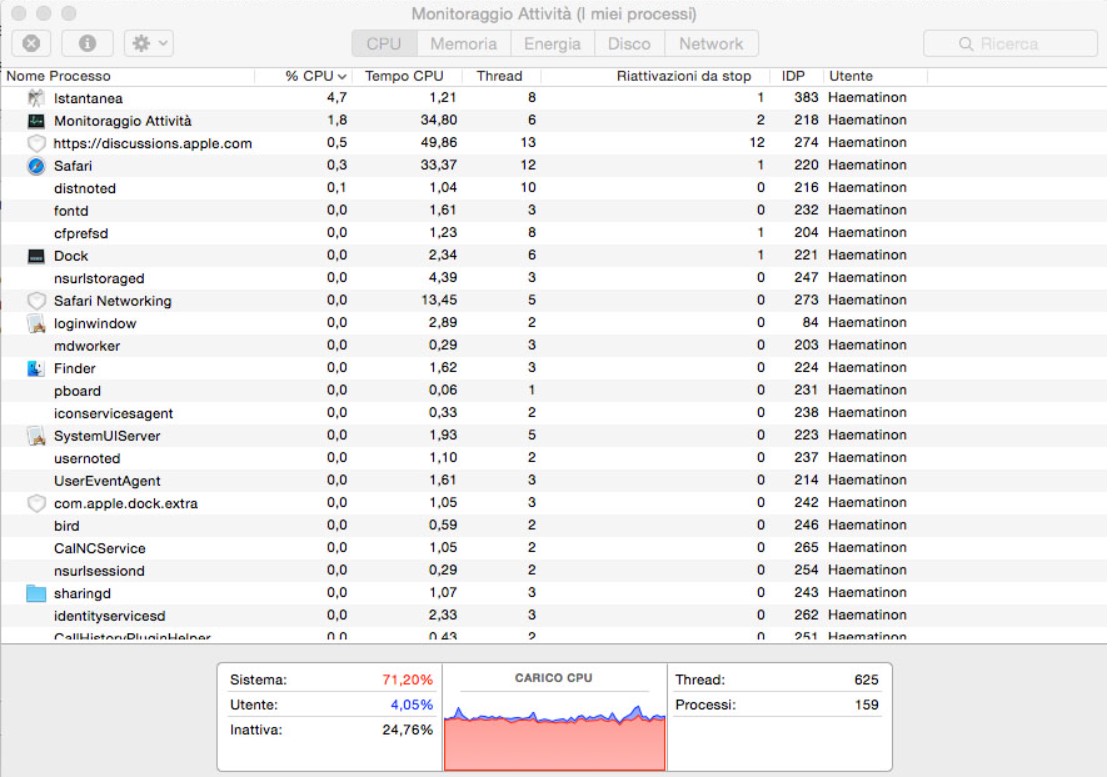Switch to the Memoria tab
This screenshot has width=1117, height=777.
(464, 43)
